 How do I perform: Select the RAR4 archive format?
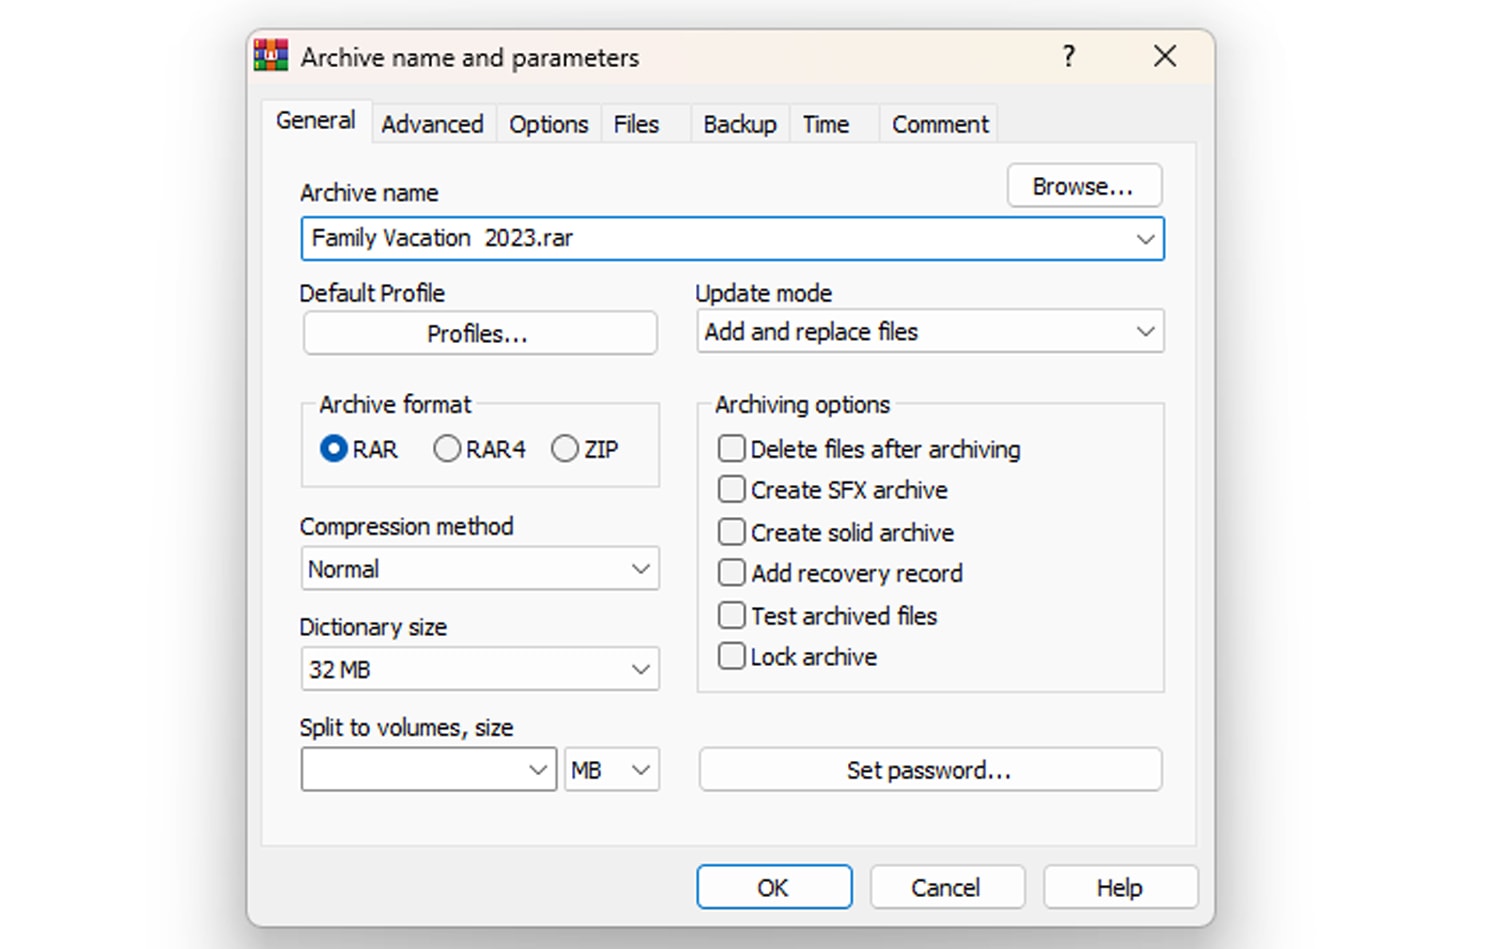click(x=447, y=449)
